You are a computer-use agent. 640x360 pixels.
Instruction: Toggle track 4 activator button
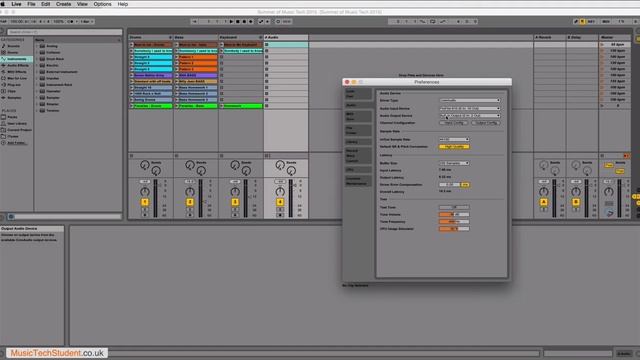coord(280,202)
